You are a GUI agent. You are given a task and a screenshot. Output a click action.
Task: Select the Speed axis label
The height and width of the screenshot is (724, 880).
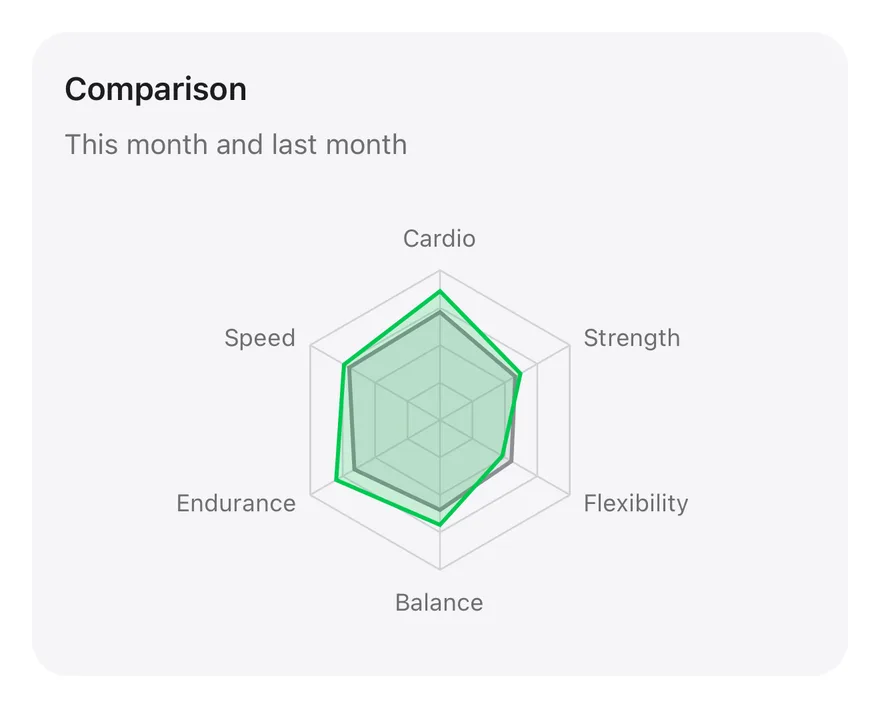(x=259, y=338)
